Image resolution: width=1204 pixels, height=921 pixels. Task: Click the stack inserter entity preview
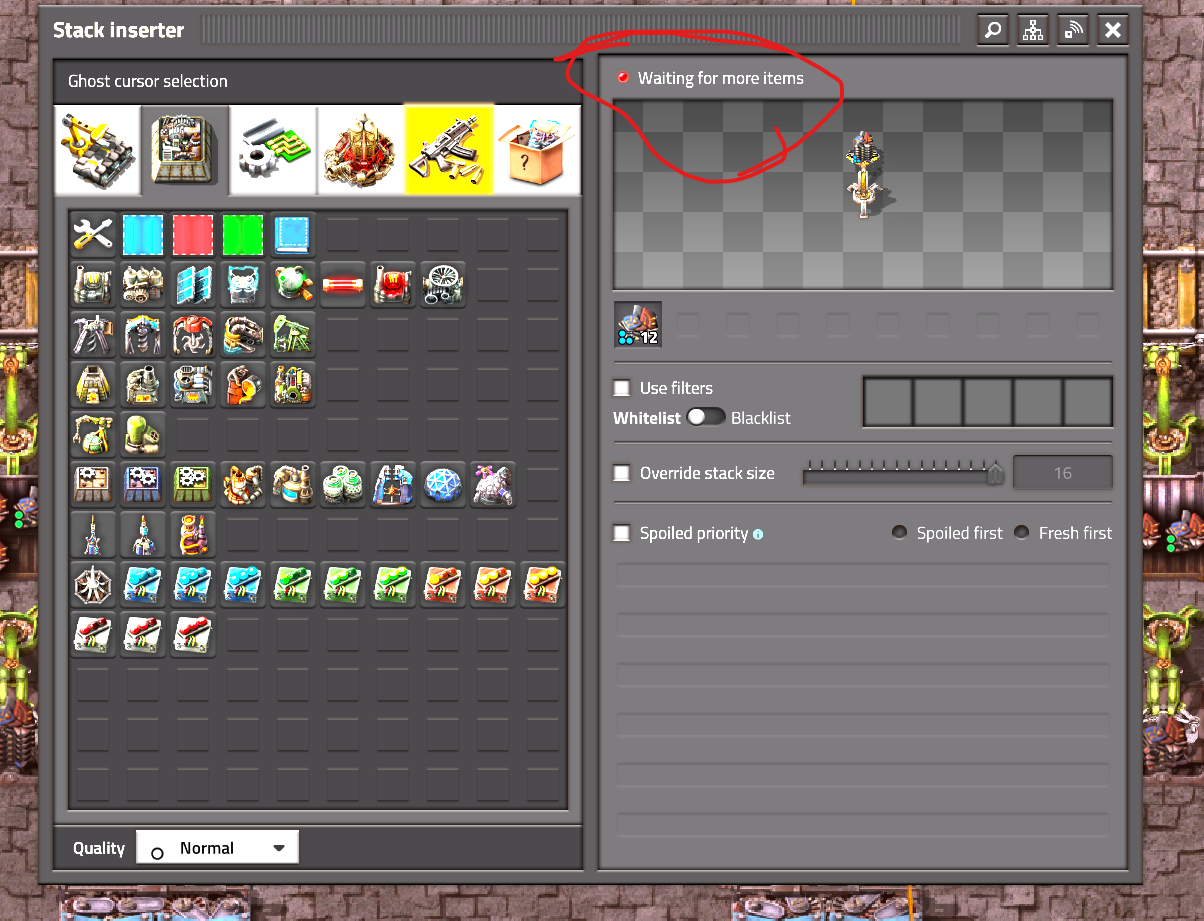[863, 175]
